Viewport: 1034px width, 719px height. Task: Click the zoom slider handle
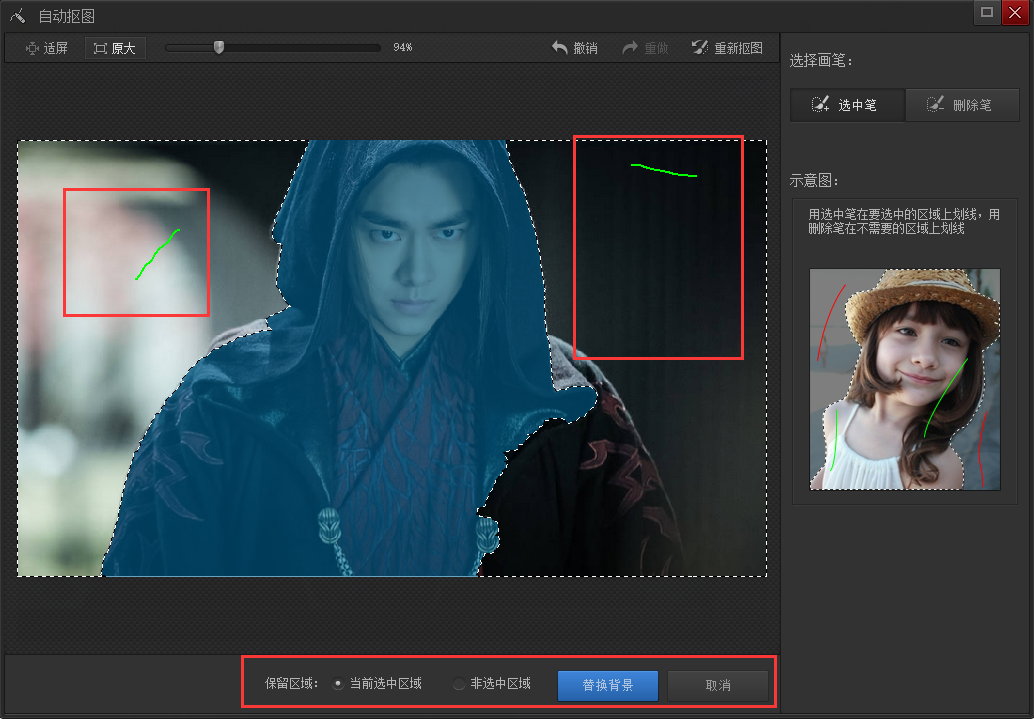219,47
